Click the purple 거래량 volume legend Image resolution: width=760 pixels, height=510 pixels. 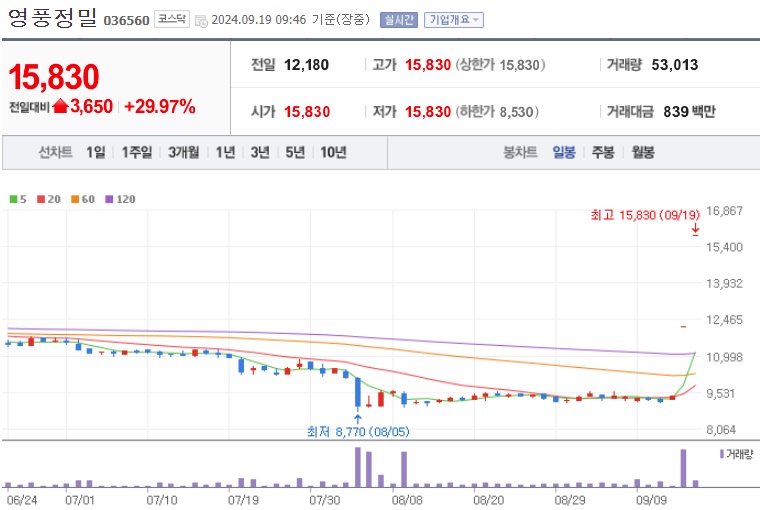736,454
